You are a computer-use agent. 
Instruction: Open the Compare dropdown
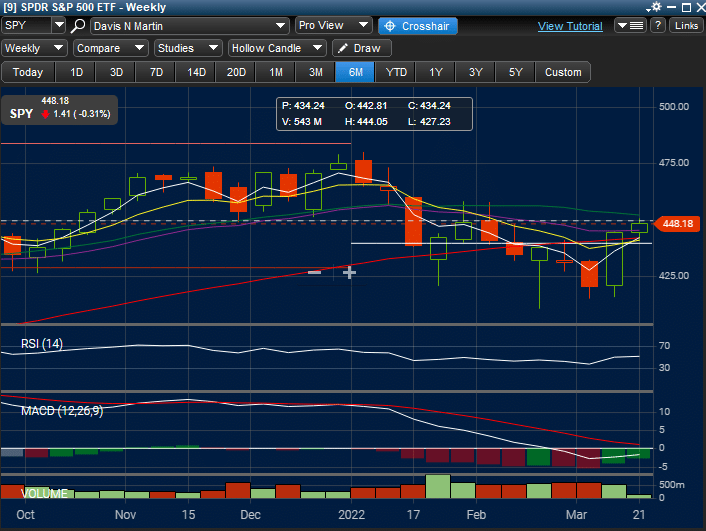(111, 48)
